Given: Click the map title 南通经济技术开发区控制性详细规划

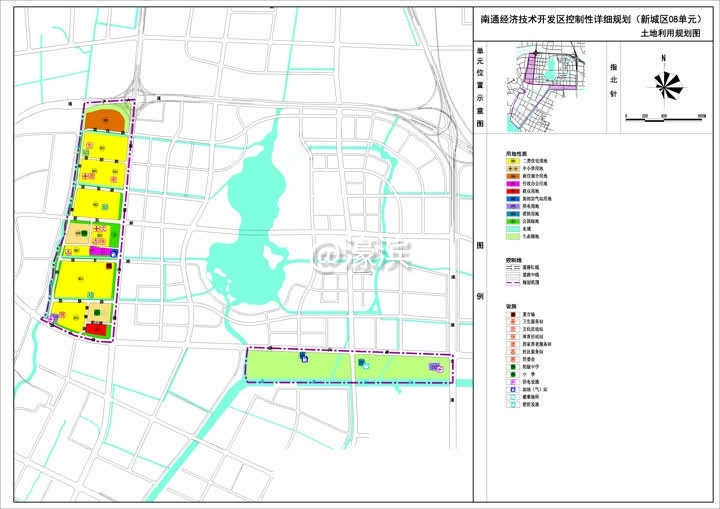Looking at the screenshot, I should click(x=560, y=17).
